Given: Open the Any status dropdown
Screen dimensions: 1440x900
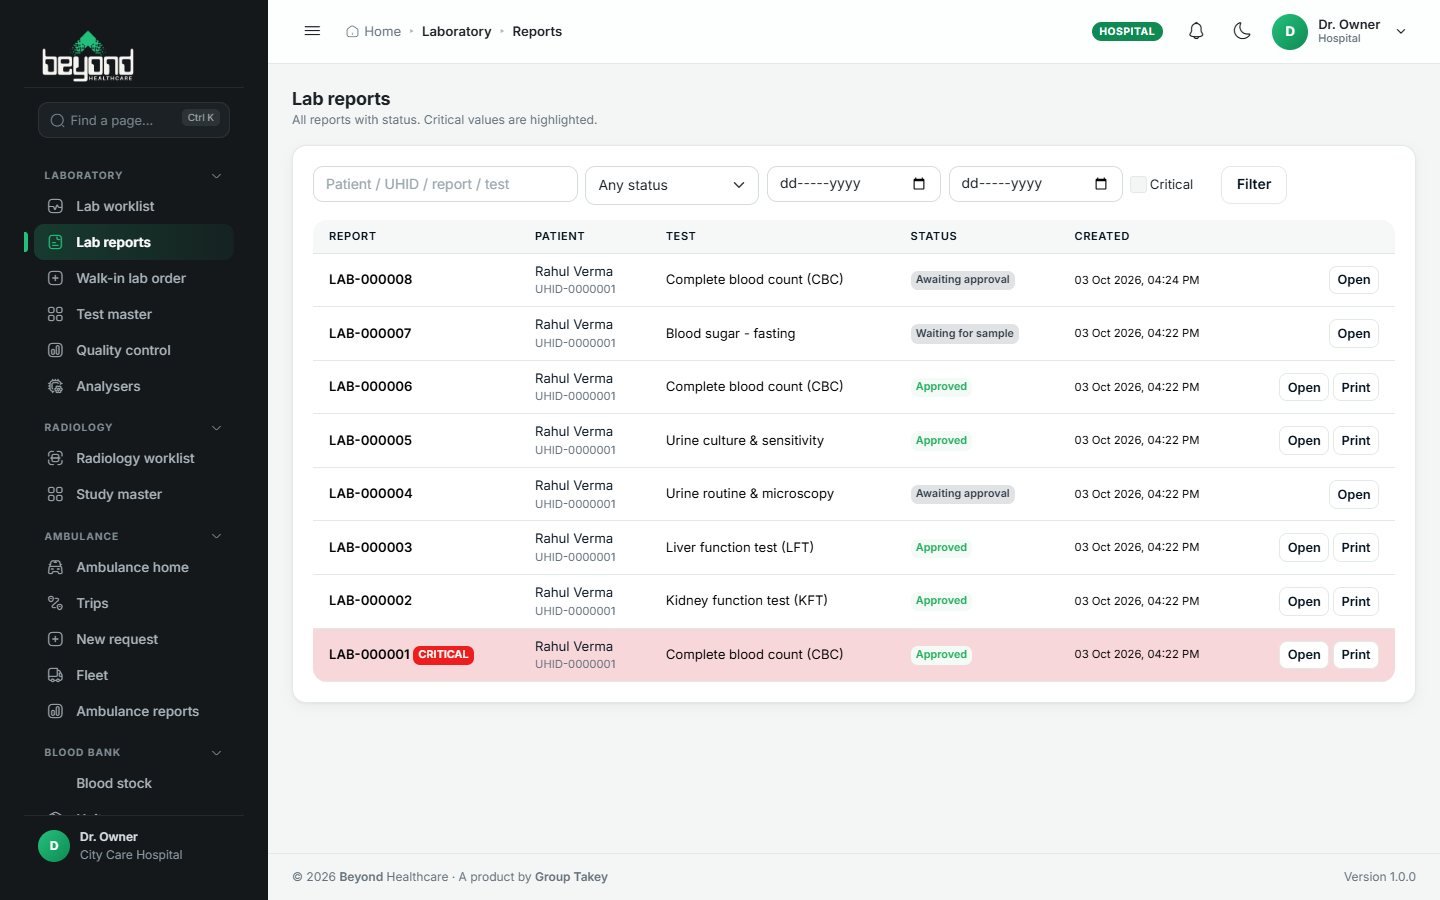Looking at the screenshot, I should (x=672, y=185).
